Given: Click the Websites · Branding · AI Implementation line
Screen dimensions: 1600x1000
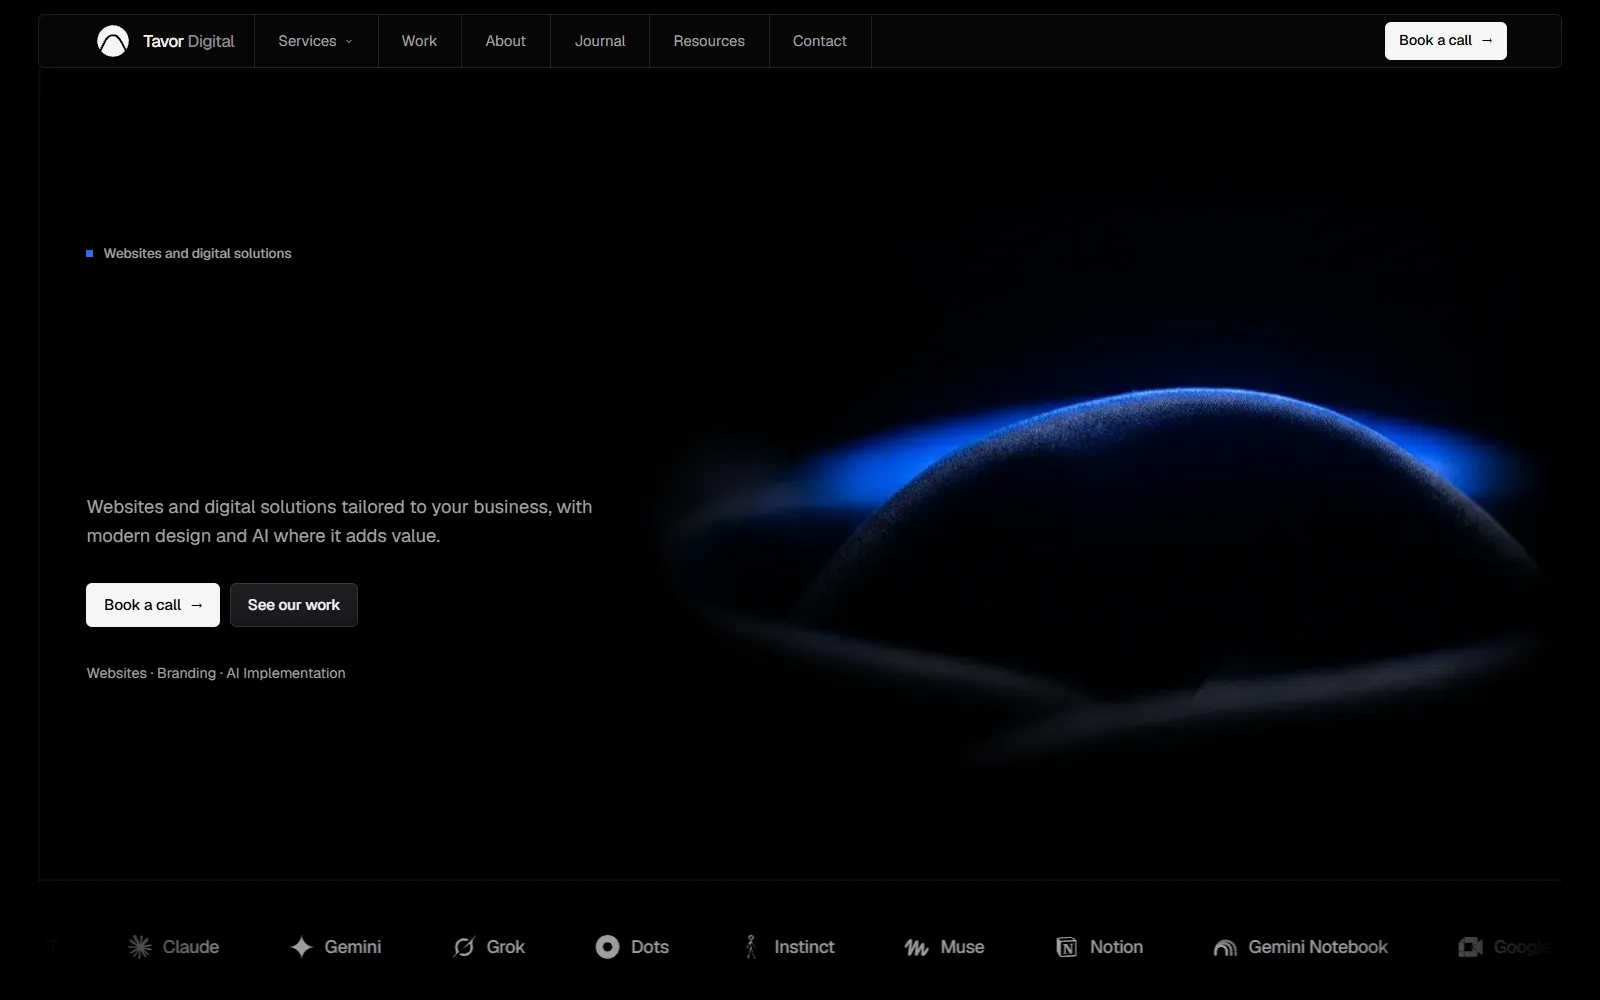Looking at the screenshot, I should [216, 673].
